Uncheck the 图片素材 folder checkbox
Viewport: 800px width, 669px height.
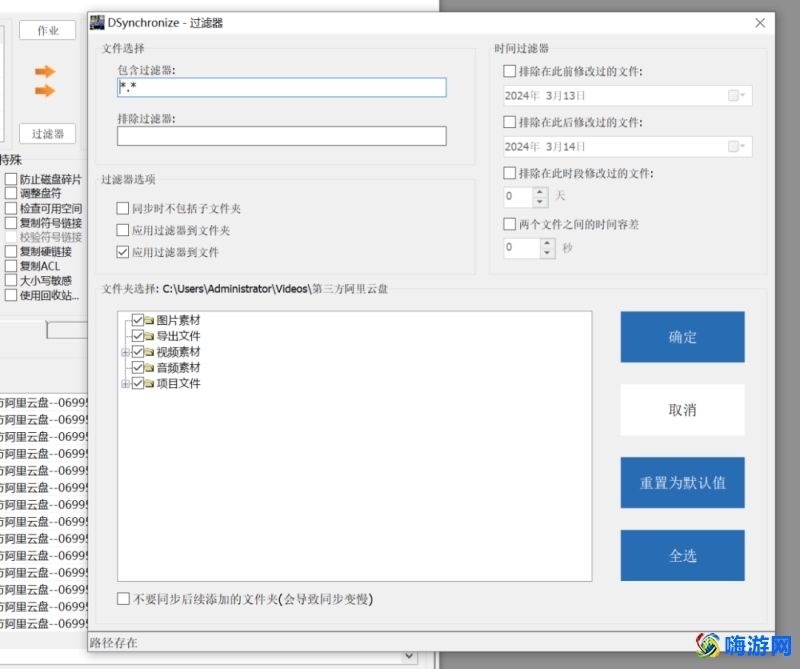[138, 320]
